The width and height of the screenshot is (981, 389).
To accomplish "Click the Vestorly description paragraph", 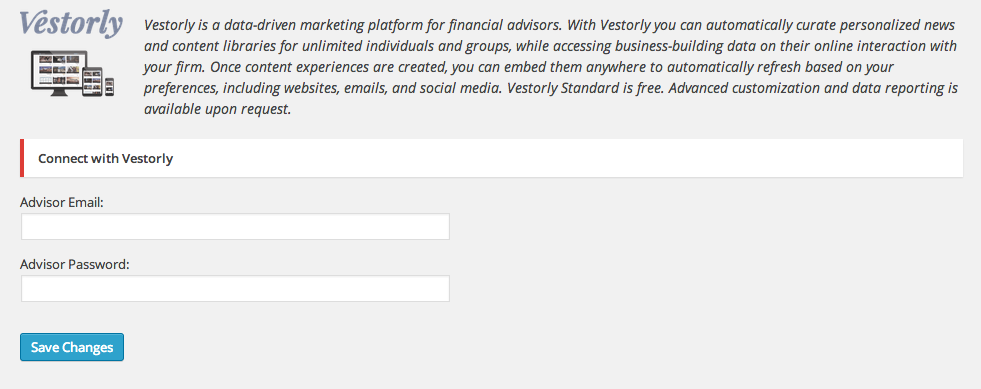I will (551, 68).
